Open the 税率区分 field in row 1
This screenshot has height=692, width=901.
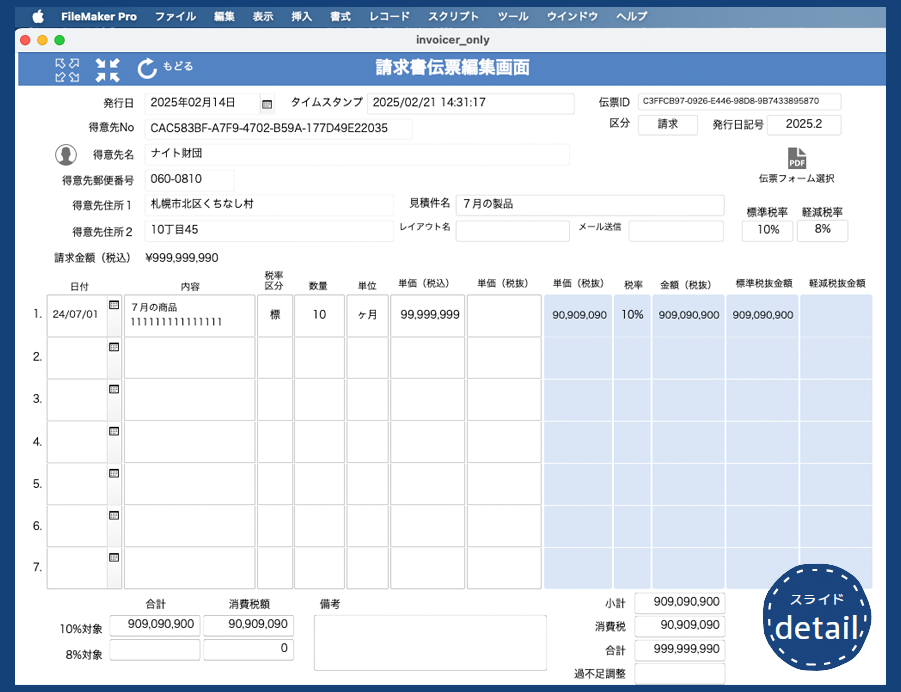coord(275,315)
